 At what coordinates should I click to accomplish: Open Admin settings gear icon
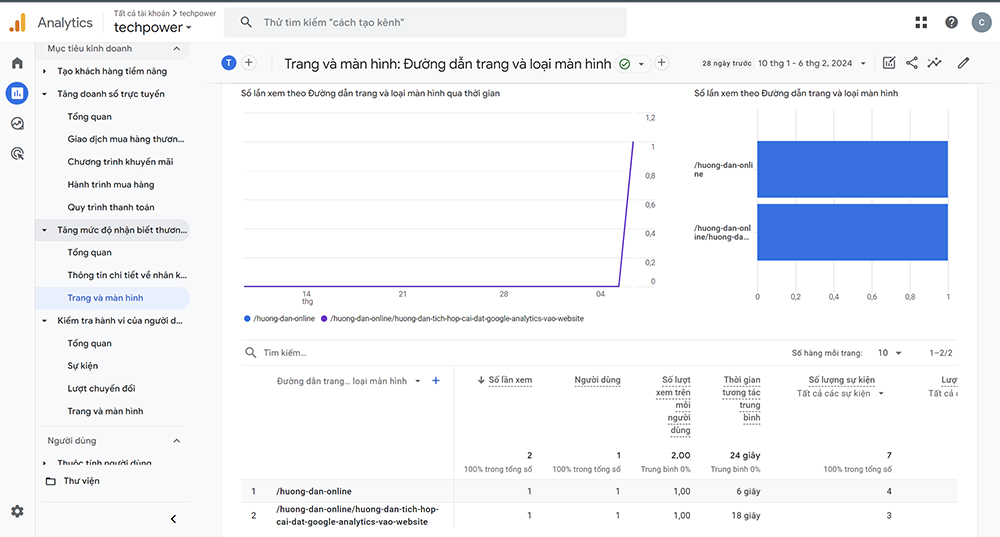click(x=17, y=511)
